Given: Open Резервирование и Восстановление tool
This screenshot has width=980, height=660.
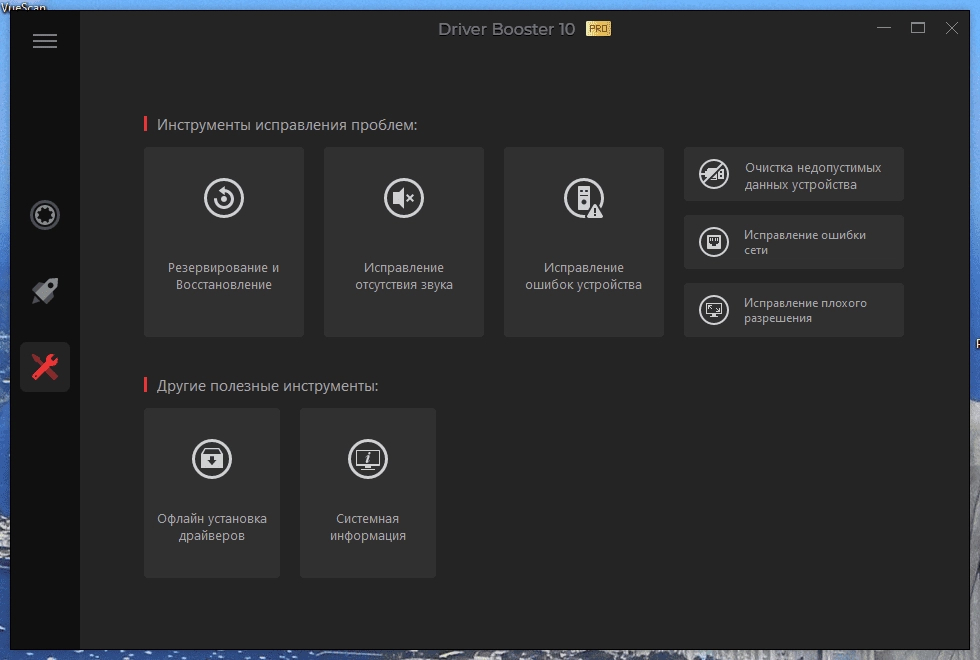Looking at the screenshot, I should click(224, 242).
